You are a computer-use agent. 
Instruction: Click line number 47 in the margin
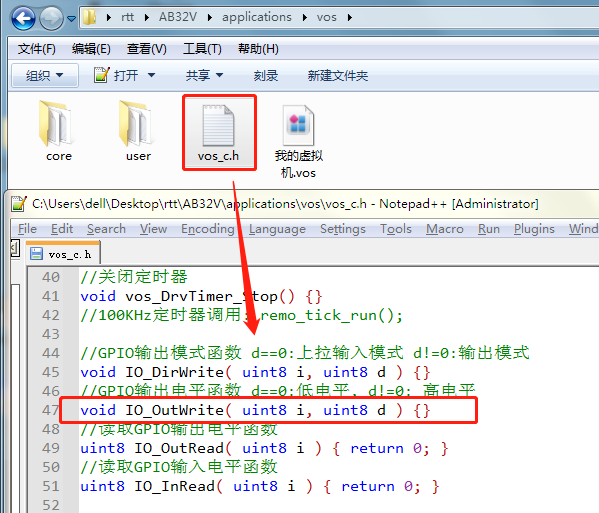point(51,410)
